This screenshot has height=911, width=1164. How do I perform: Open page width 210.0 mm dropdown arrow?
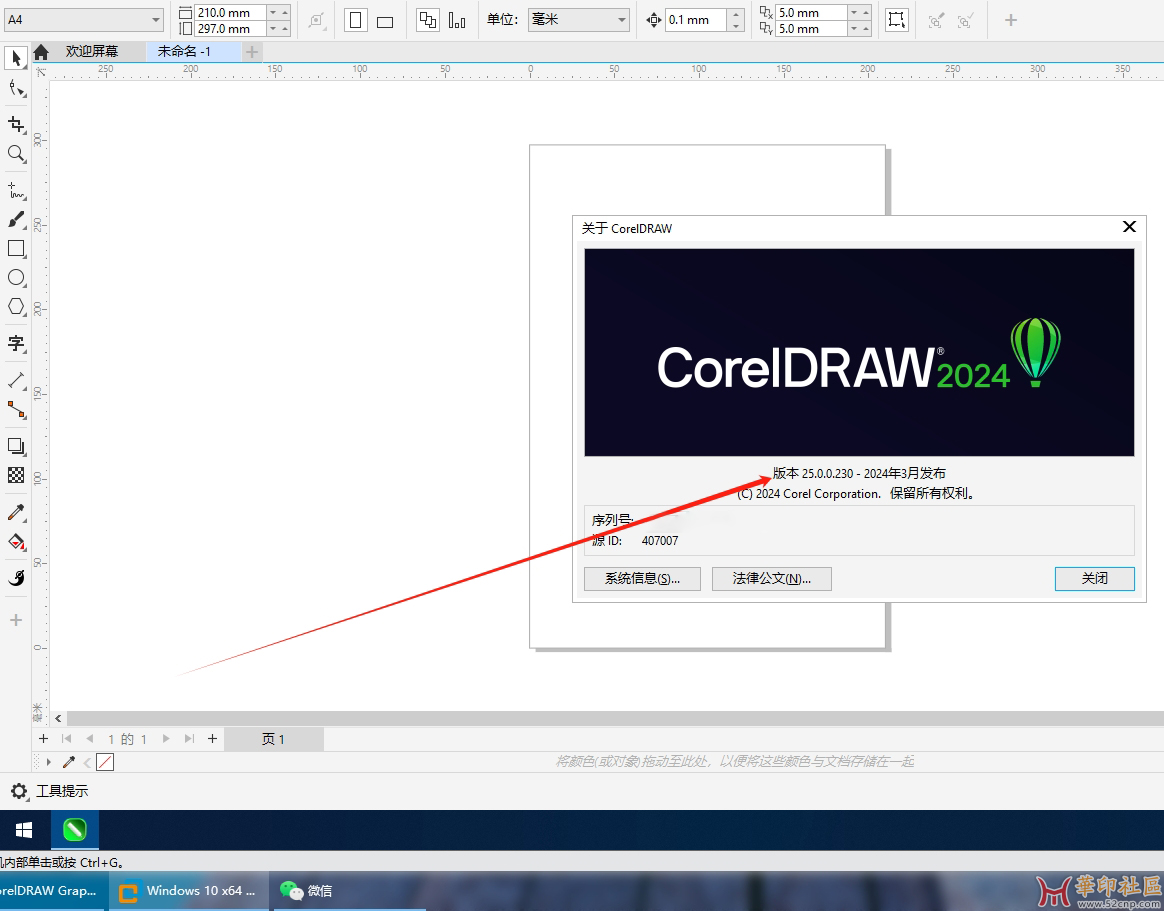272,13
